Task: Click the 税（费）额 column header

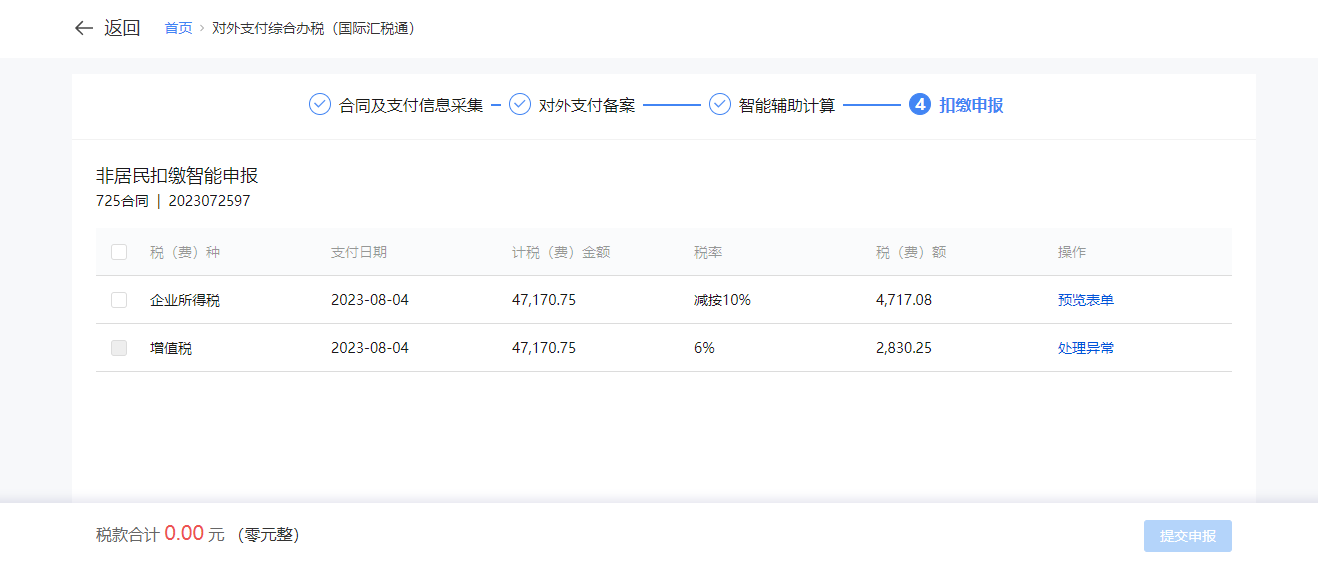Action: [x=911, y=252]
